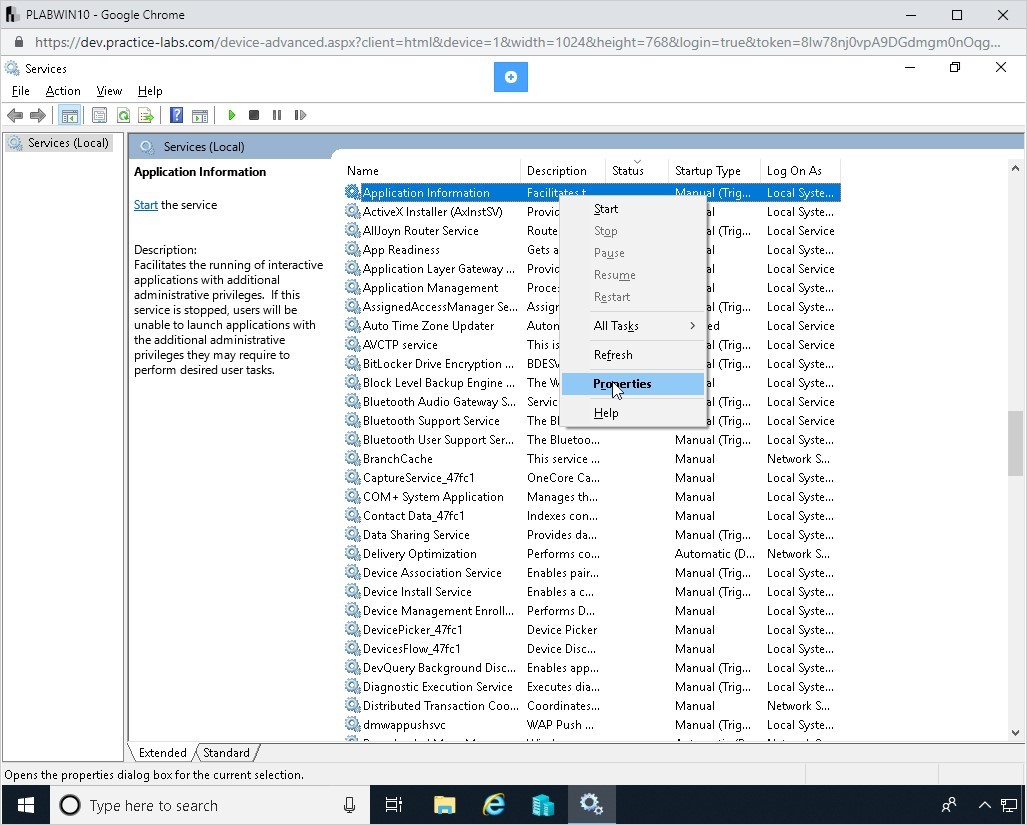Open Server Manager taskbar icon

[542, 805]
